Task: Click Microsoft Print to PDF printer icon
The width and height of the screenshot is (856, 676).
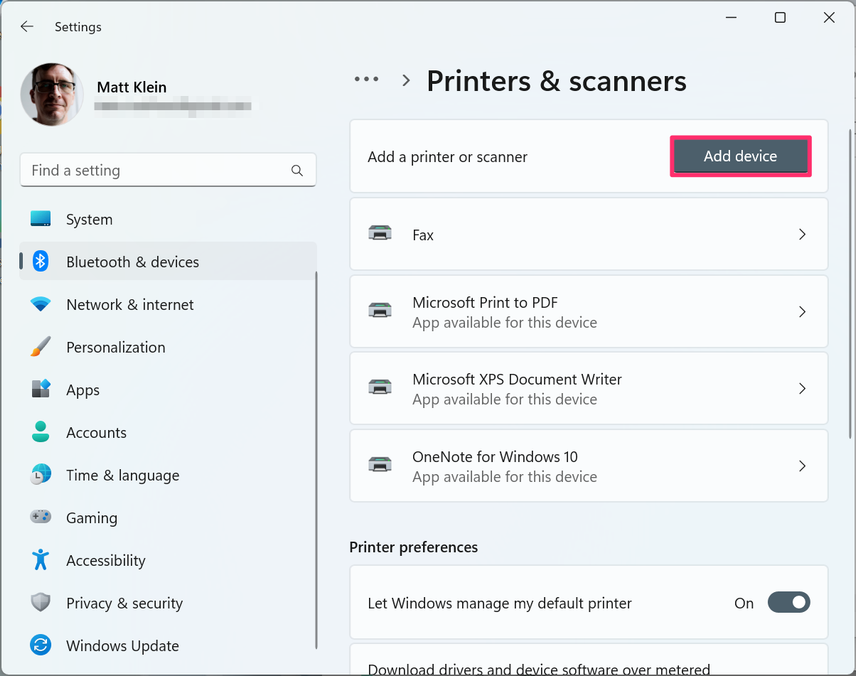Action: [380, 310]
